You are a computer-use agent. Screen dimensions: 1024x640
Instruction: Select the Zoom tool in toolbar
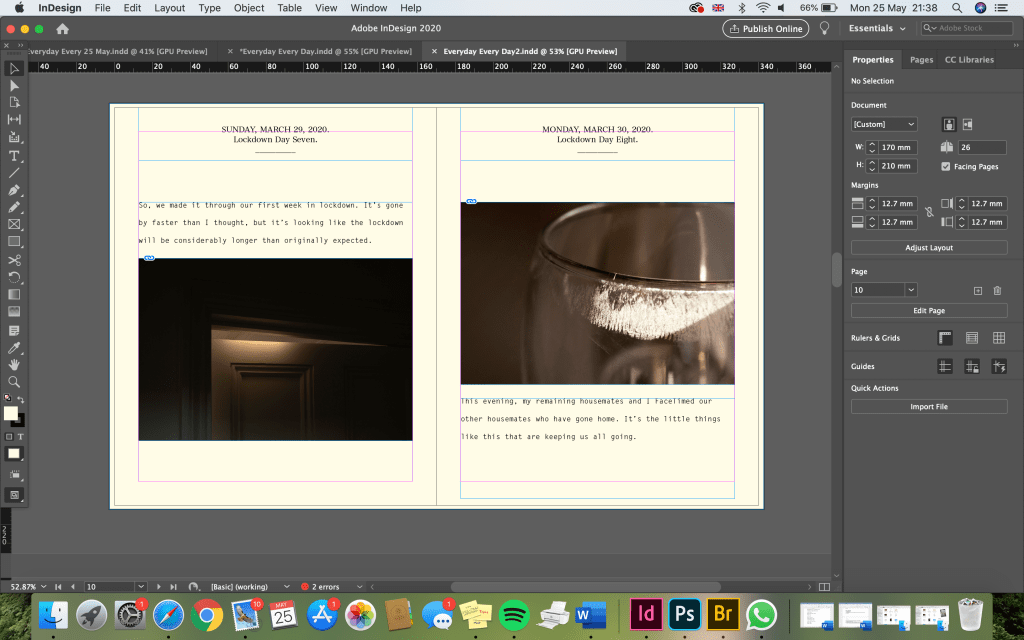point(14,381)
